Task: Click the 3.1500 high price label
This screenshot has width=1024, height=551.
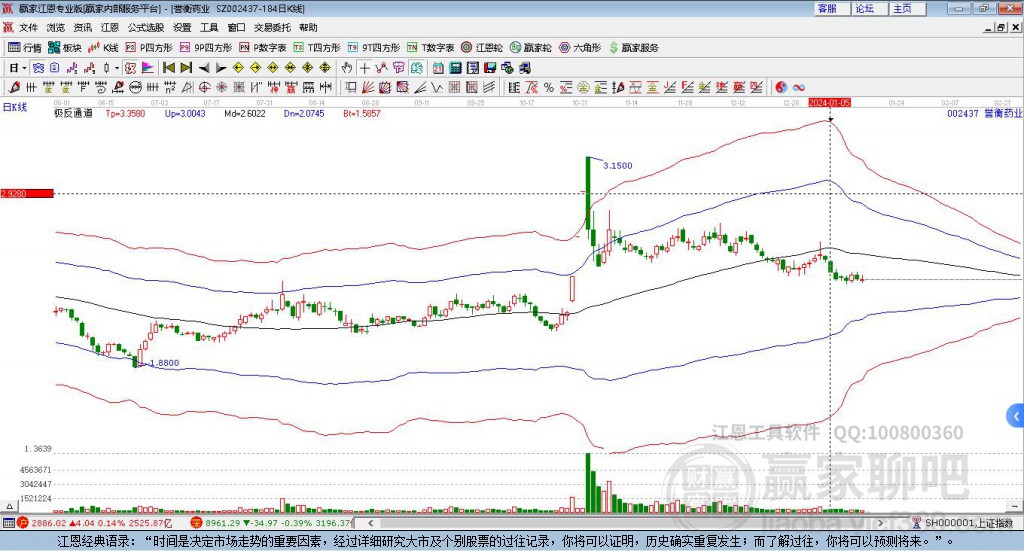Action: pyautogui.click(x=617, y=166)
